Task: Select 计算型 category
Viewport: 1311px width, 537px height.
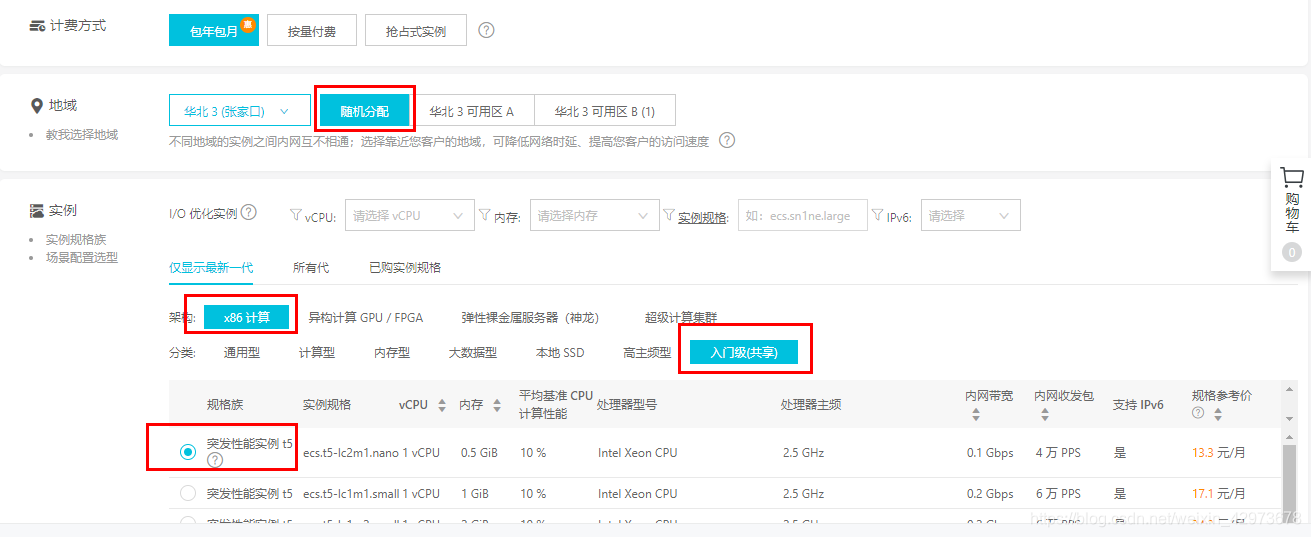Action: [x=317, y=352]
